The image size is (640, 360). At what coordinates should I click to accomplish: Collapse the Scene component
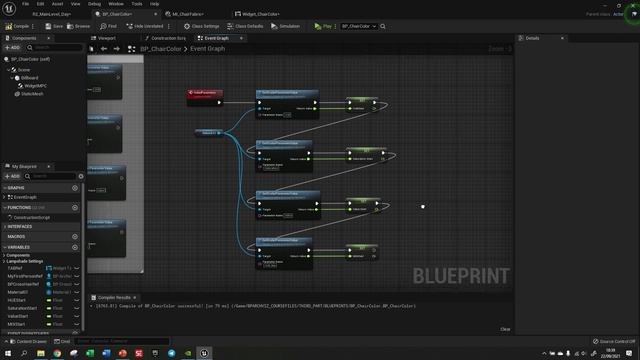point(8,70)
